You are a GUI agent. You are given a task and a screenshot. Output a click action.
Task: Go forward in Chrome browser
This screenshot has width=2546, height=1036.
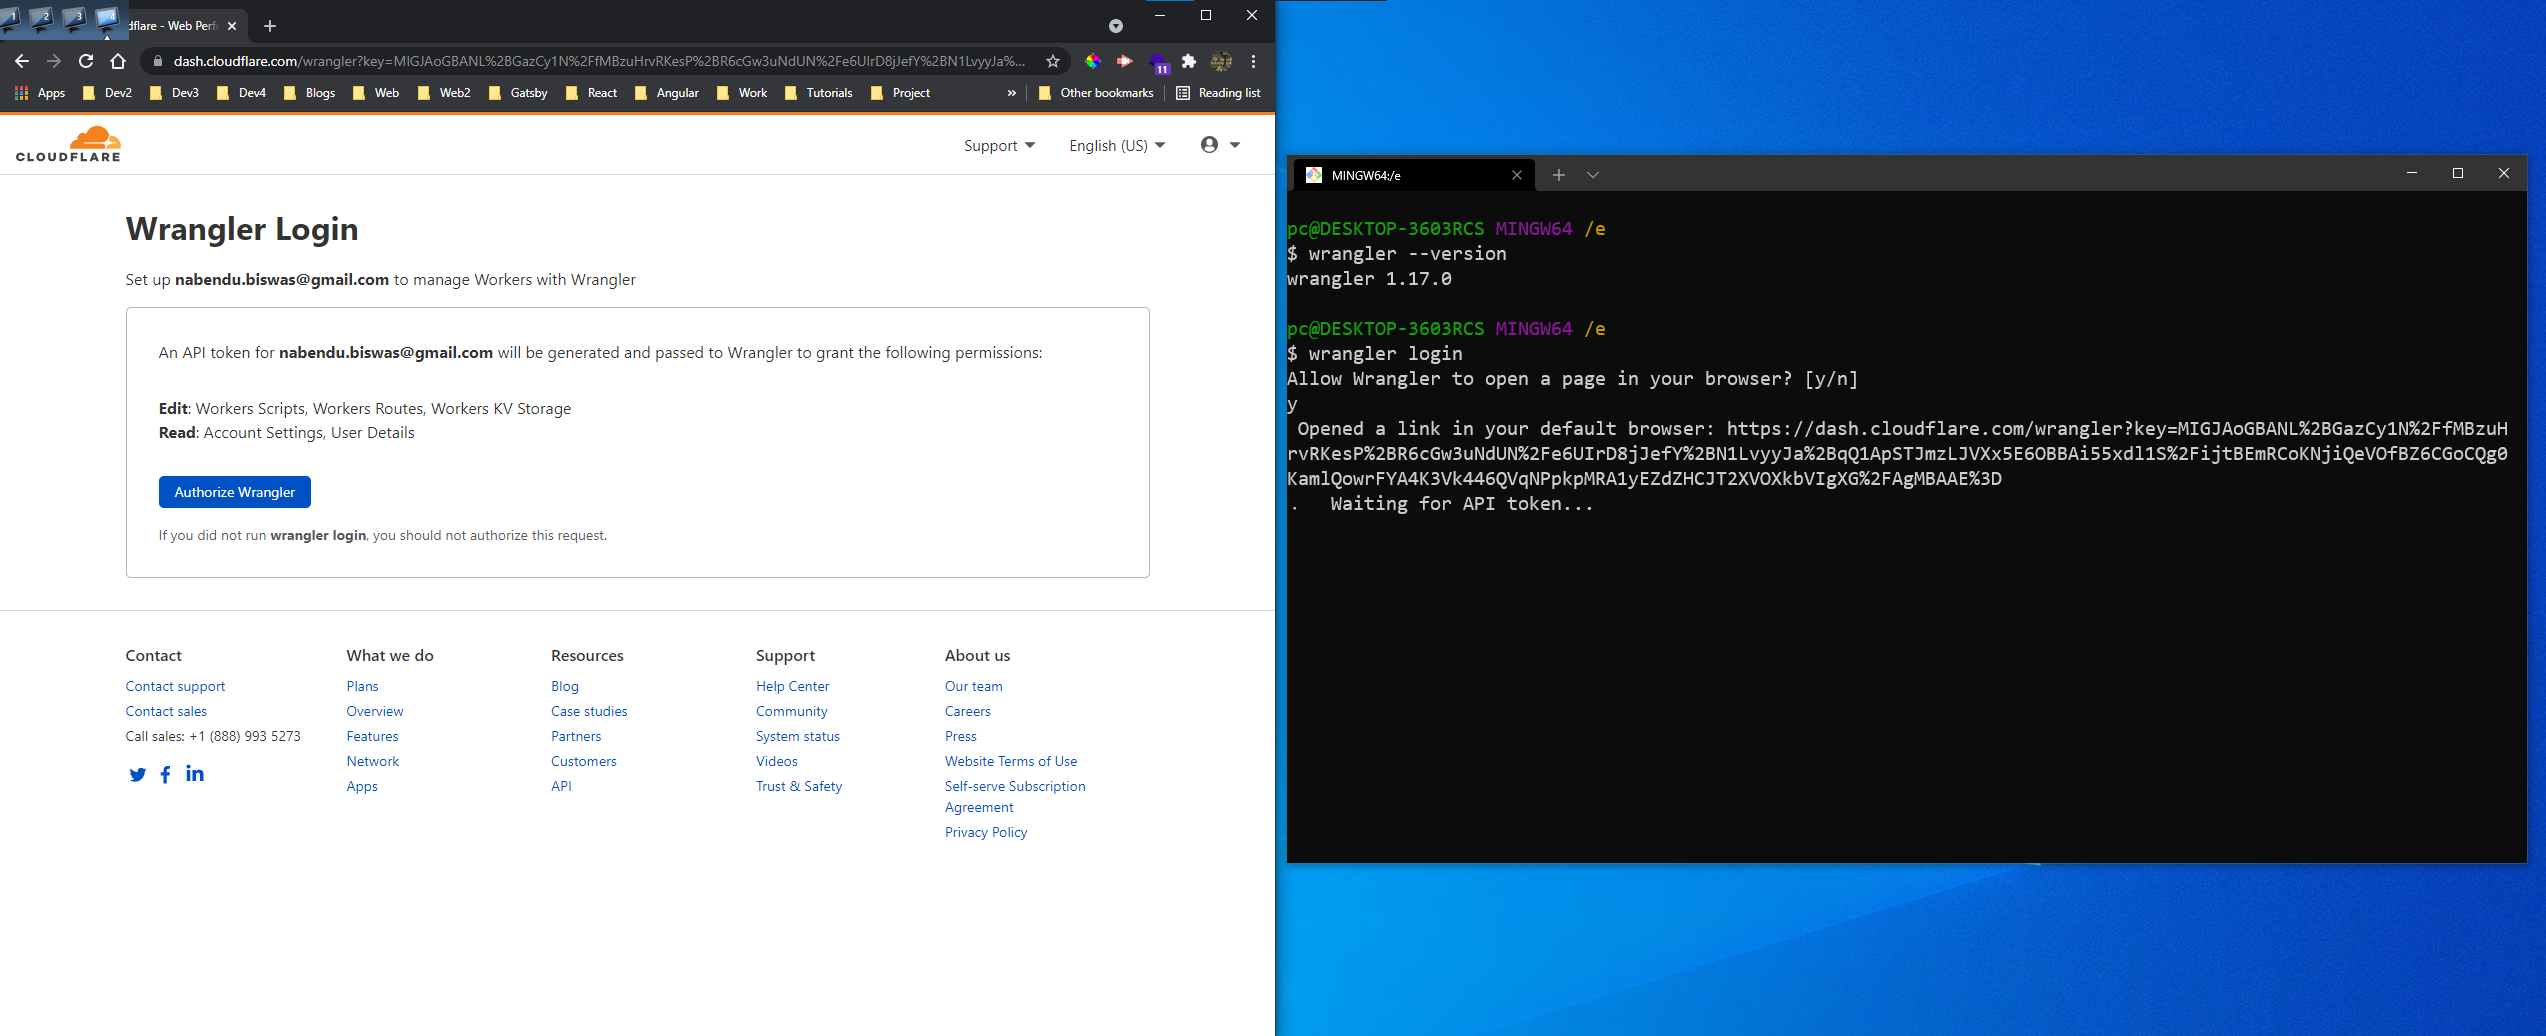tap(54, 61)
